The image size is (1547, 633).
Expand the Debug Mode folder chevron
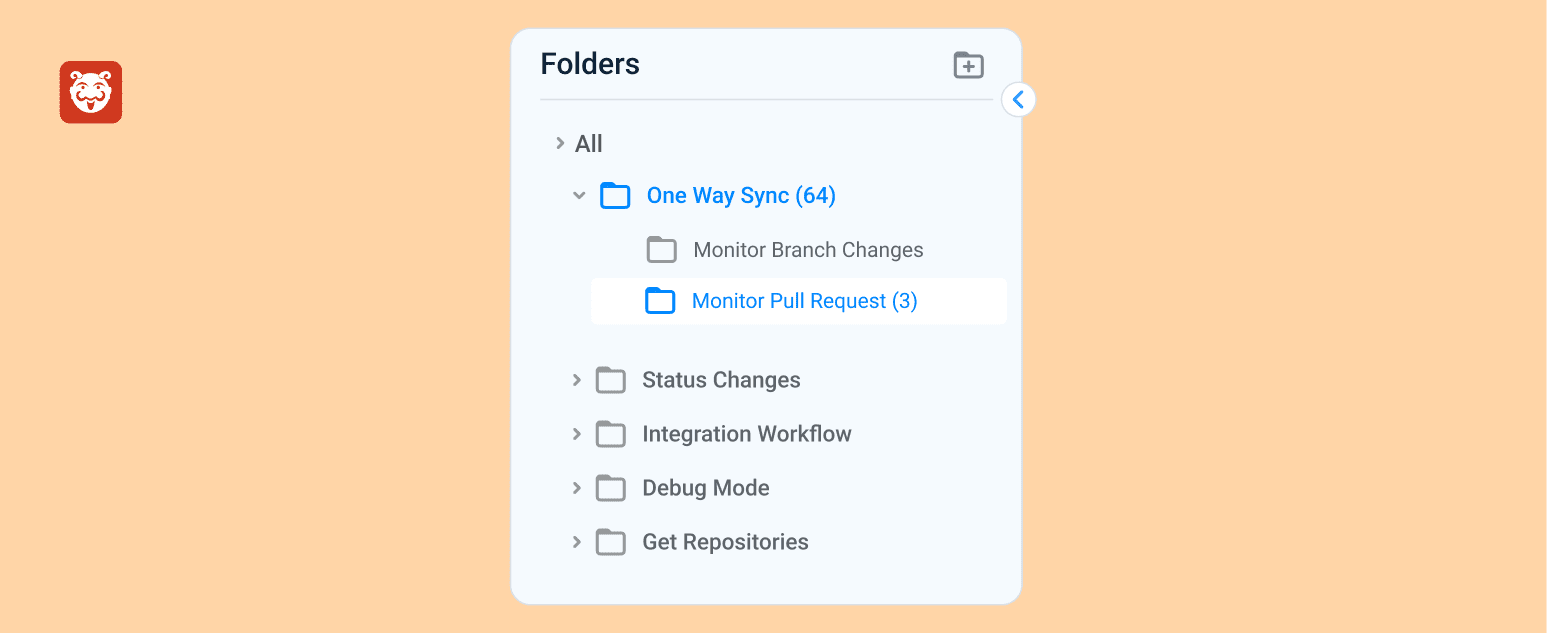pyautogui.click(x=577, y=488)
